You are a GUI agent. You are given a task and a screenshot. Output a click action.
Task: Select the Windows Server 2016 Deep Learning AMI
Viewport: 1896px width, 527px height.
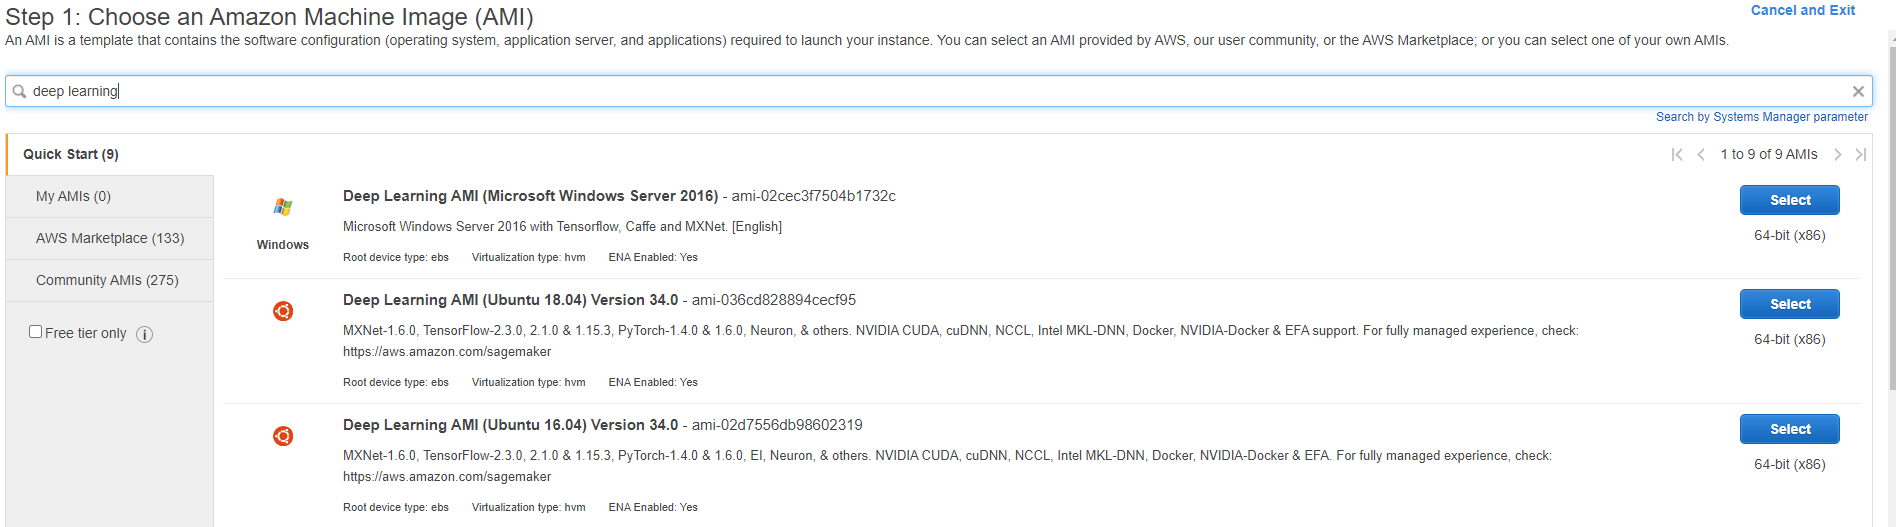[x=1789, y=200]
